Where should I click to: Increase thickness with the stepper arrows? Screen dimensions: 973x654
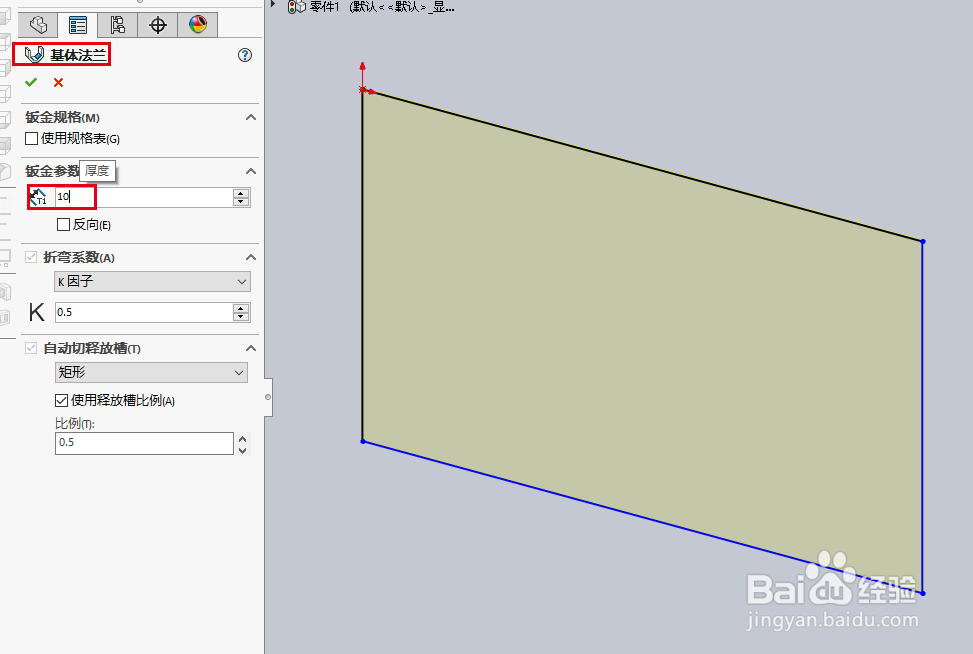(x=243, y=193)
